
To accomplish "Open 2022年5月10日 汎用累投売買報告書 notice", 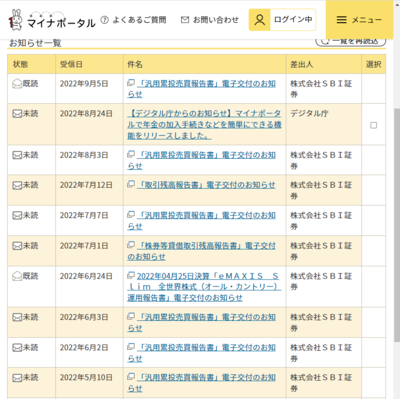I will [x=202, y=383].
